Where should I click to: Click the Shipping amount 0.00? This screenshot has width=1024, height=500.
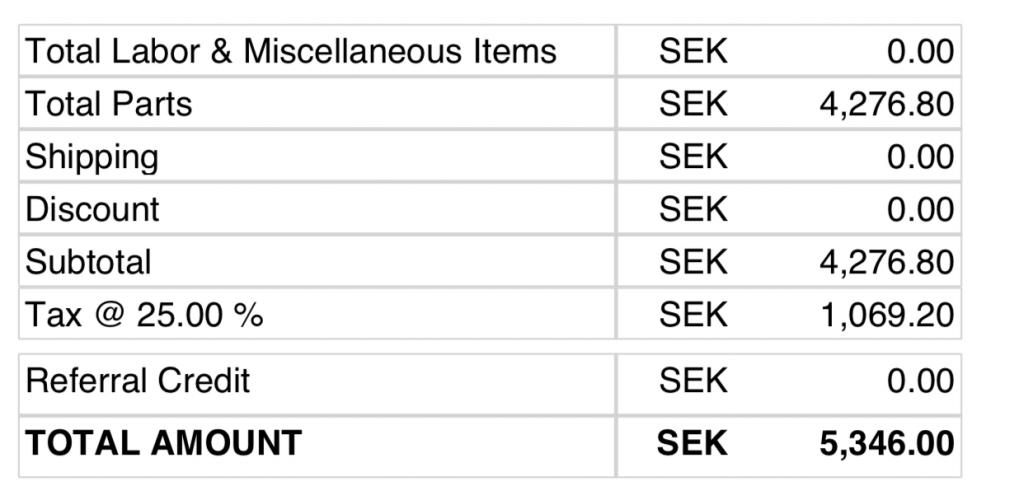pos(920,157)
